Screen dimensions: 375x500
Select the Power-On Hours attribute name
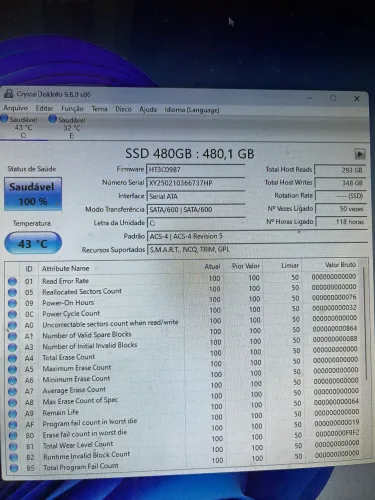point(68,303)
